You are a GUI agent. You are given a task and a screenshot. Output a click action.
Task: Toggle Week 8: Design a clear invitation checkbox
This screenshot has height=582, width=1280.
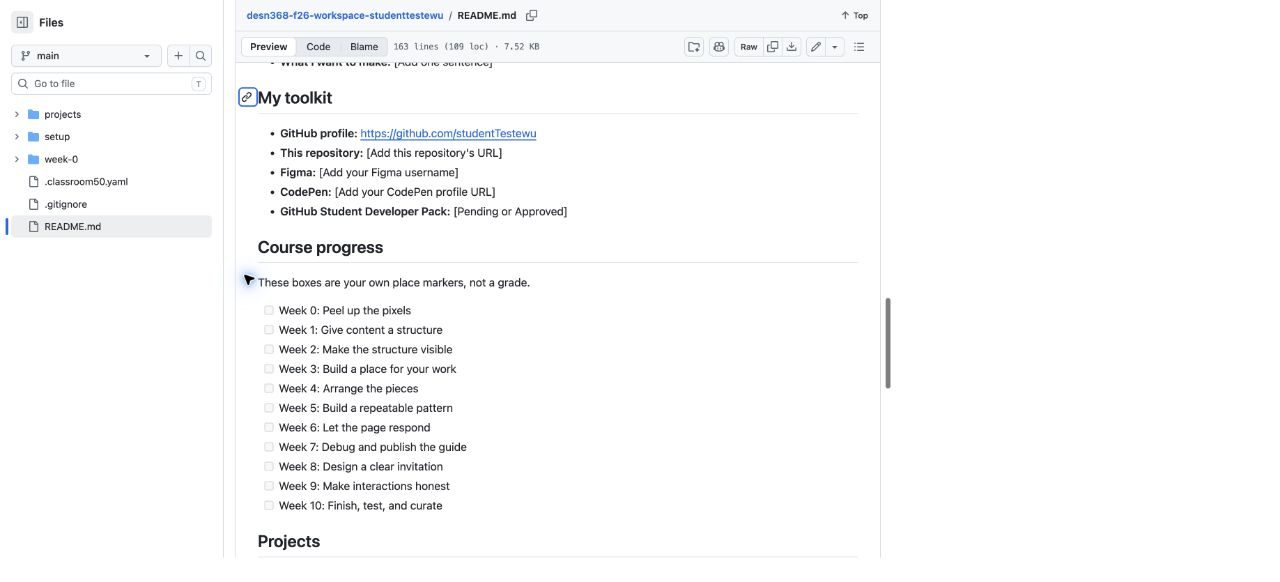click(269, 466)
